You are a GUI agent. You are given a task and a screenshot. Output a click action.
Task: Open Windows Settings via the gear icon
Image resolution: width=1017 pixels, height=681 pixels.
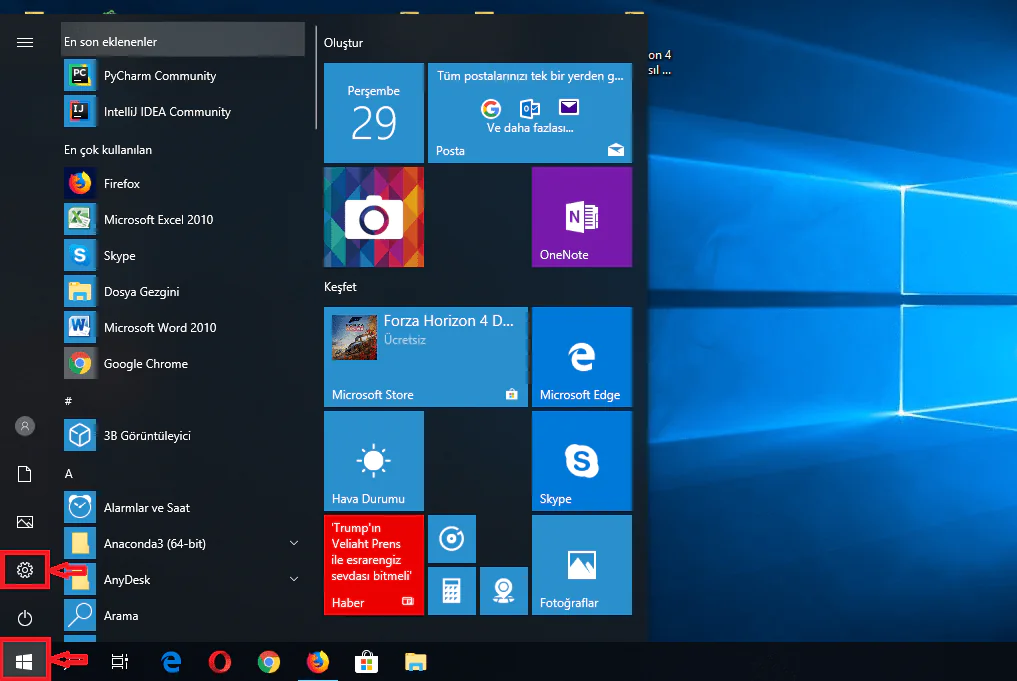click(x=24, y=569)
